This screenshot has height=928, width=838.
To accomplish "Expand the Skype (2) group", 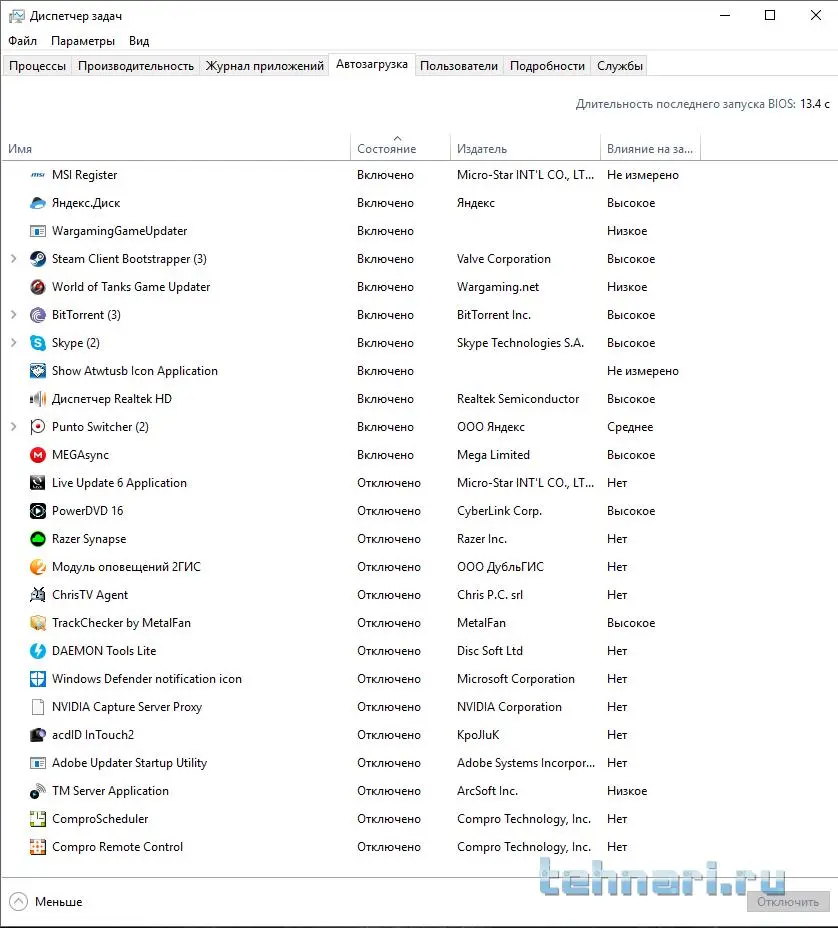I will point(14,343).
